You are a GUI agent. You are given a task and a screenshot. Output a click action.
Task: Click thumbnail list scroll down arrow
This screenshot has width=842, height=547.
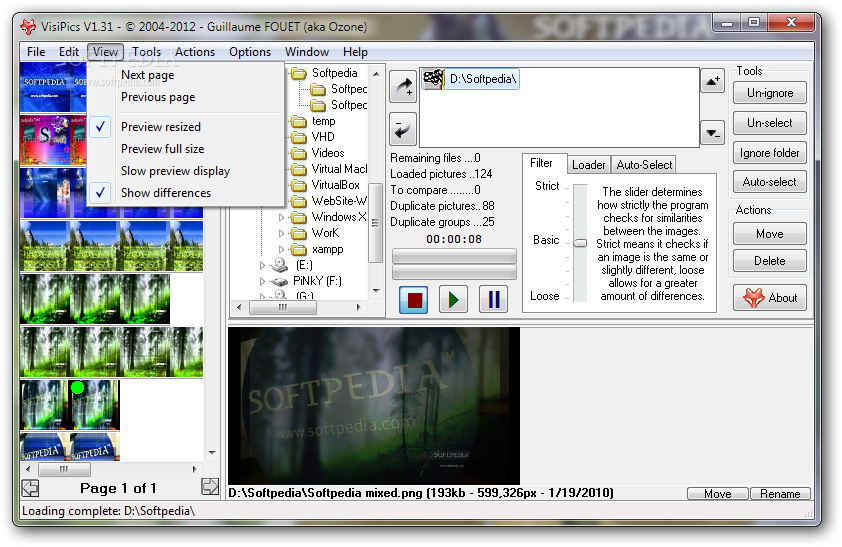coord(212,453)
